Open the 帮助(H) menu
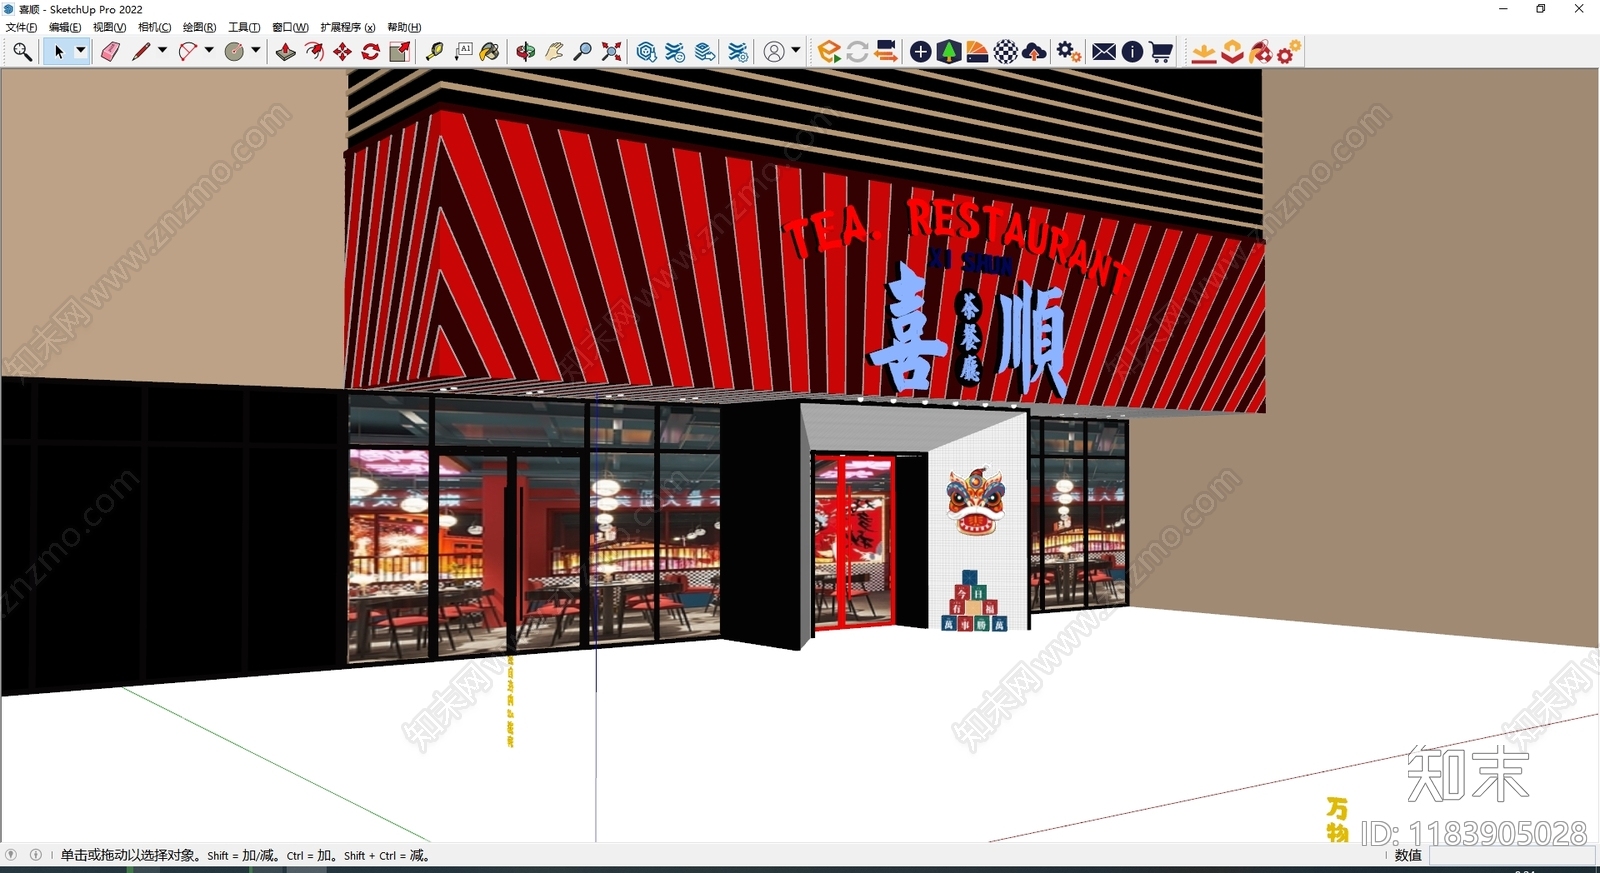 click(404, 27)
